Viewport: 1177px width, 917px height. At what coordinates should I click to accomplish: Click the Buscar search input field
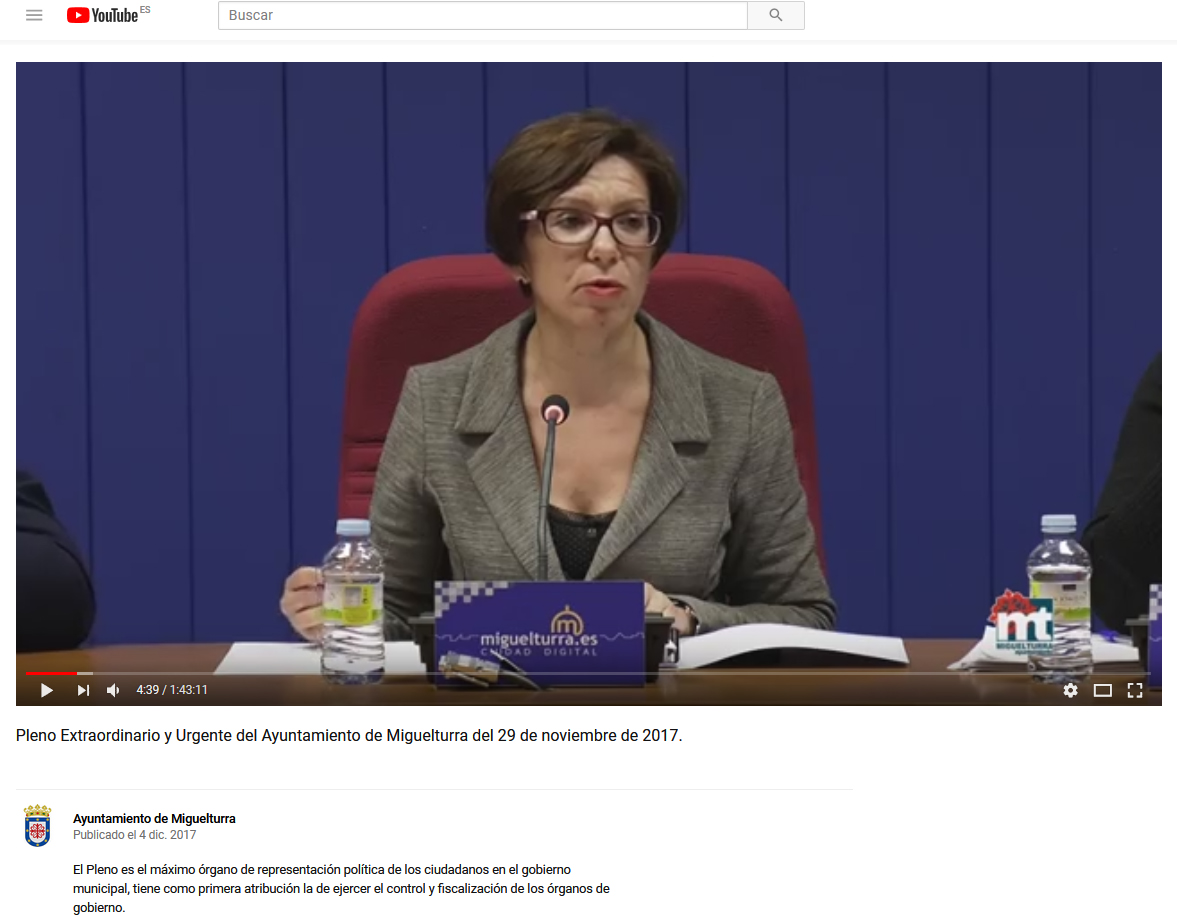[x=483, y=15]
